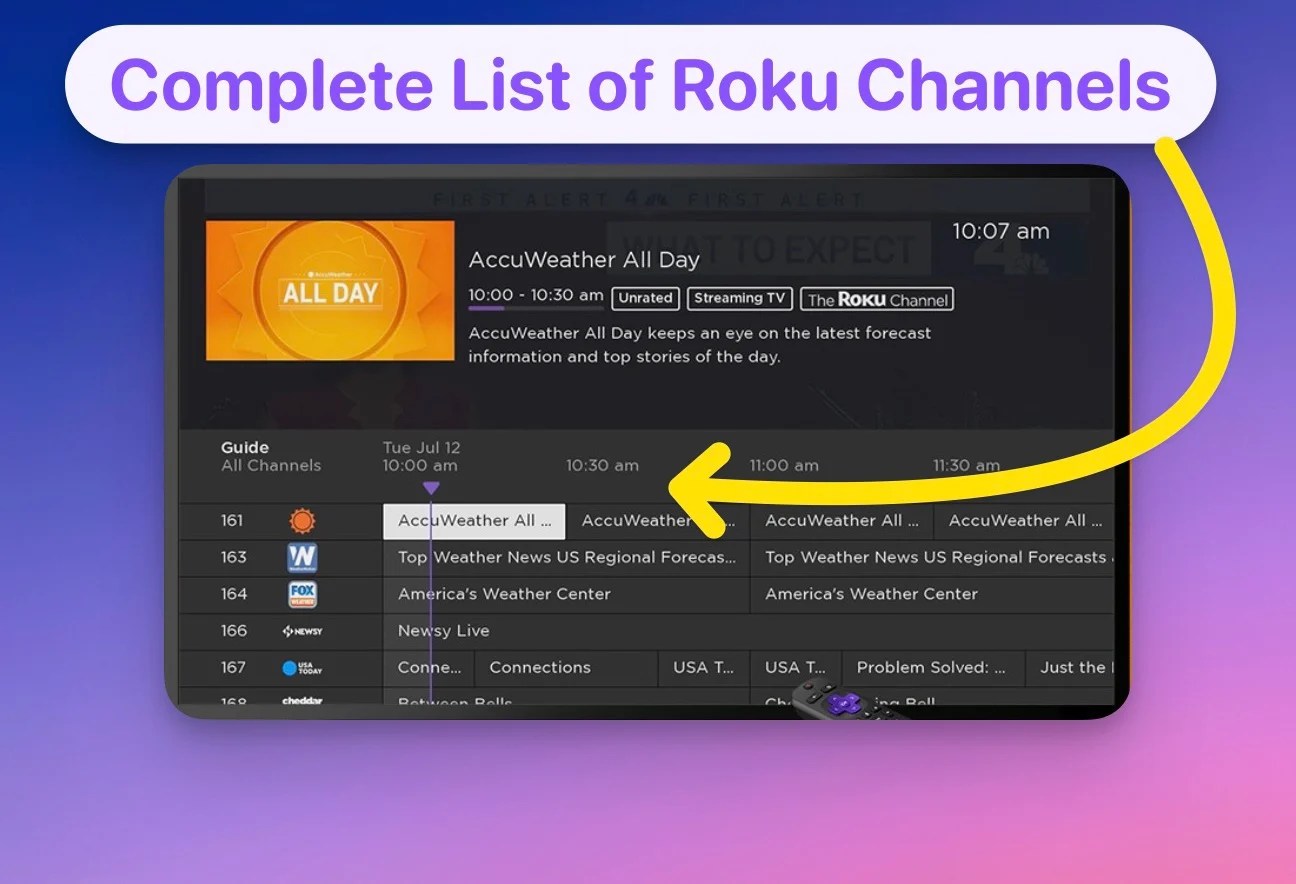Viewport: 1296px width, 884px height.
Task: Select the 10:00 am Top Weather News cell
Action: 566,558
